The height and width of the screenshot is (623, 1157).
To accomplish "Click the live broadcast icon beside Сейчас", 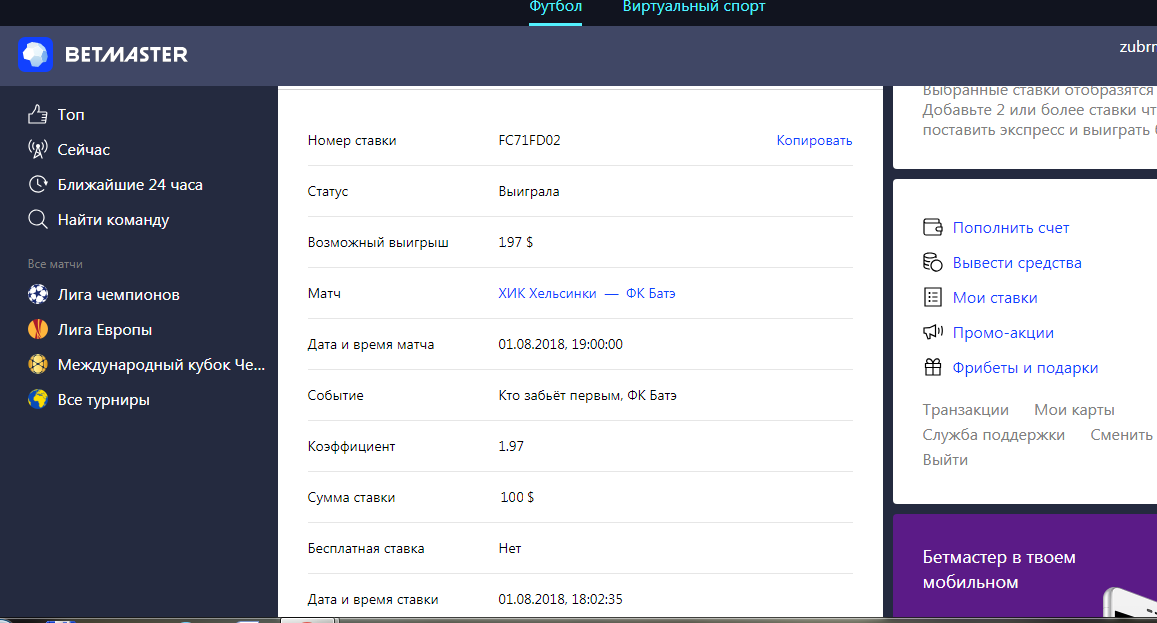I will tap(38, 149).
